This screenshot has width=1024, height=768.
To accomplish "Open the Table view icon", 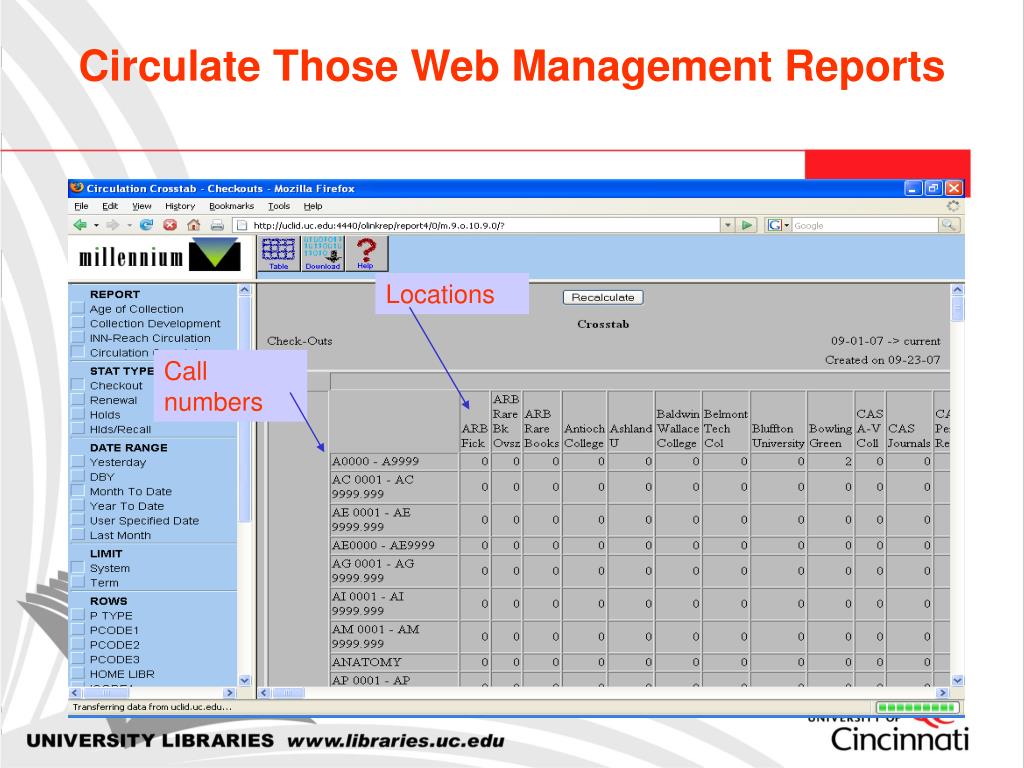I will pyautogui.click(x=279, y=253).
